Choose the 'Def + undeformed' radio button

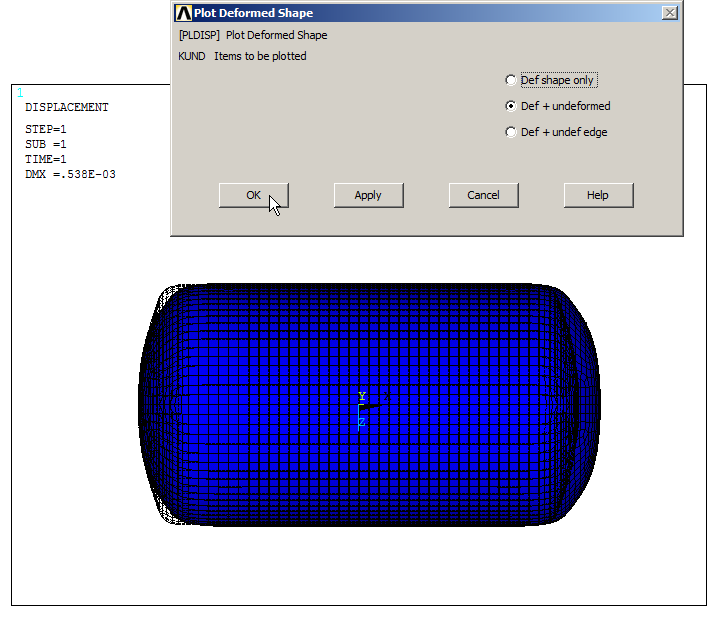tap(512, 106)
